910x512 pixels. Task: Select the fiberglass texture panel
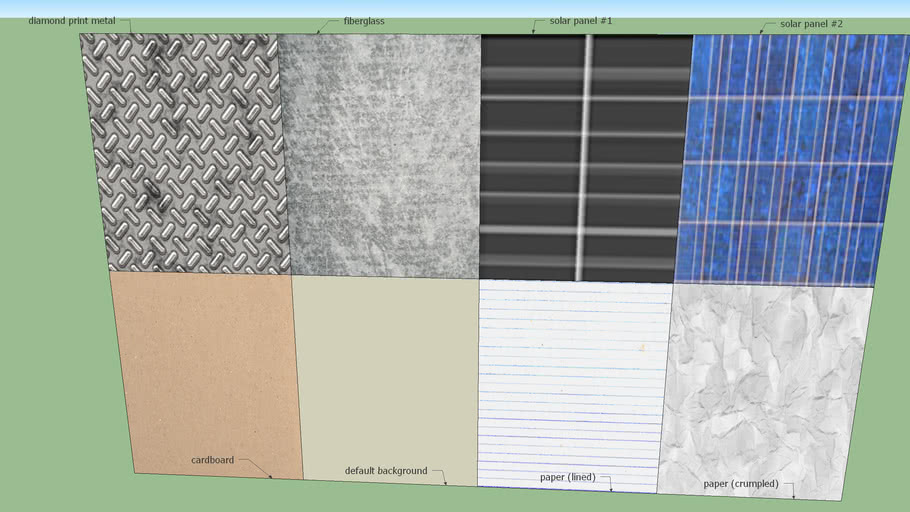click(x=380, y=156)
